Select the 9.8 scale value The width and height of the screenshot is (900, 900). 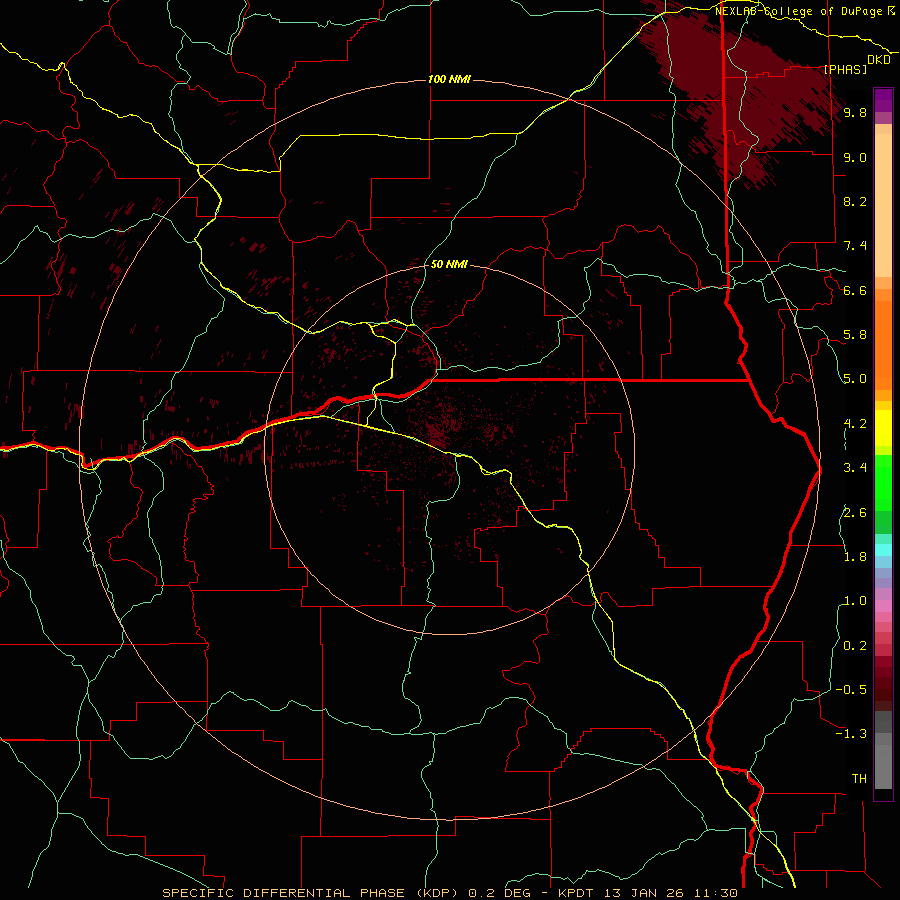[x=855, y=112]
